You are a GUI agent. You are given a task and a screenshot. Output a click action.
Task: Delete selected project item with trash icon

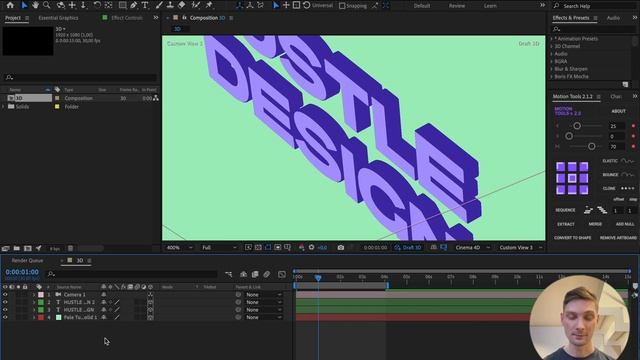point(70,248)
